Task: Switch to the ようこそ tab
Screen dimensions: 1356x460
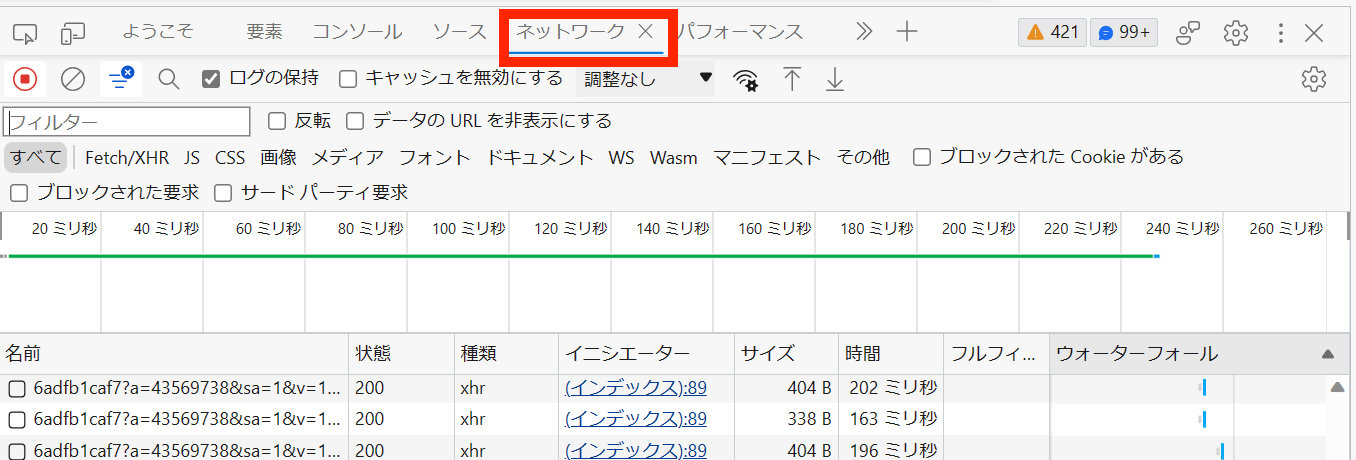Action: tap(158, 31)
